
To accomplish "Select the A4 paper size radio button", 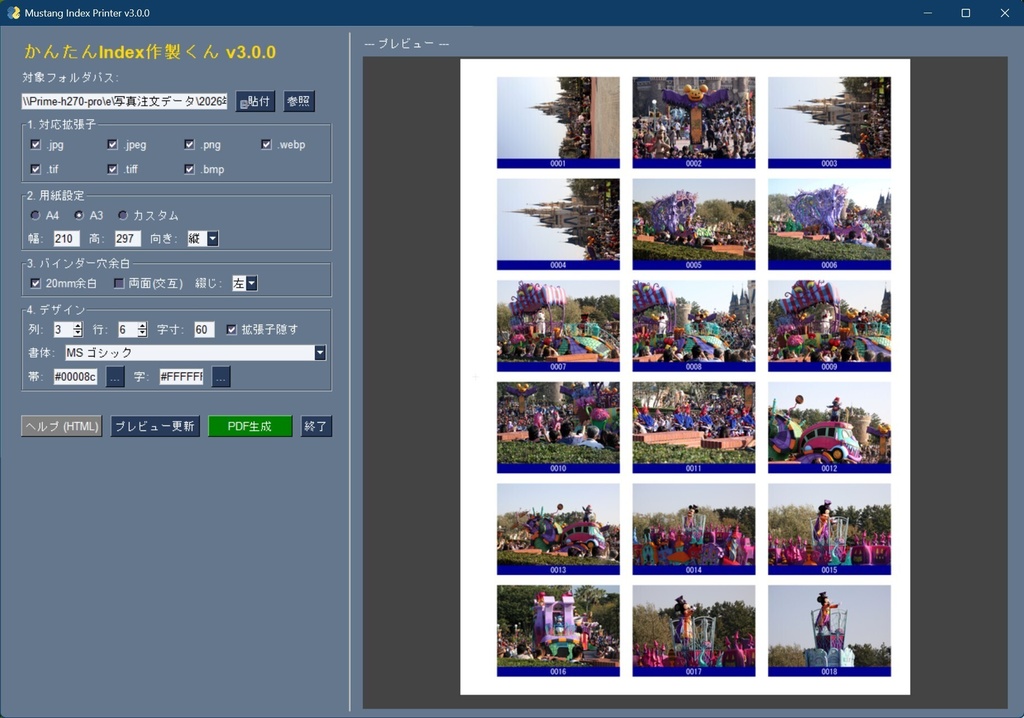I will coord(35,215).
